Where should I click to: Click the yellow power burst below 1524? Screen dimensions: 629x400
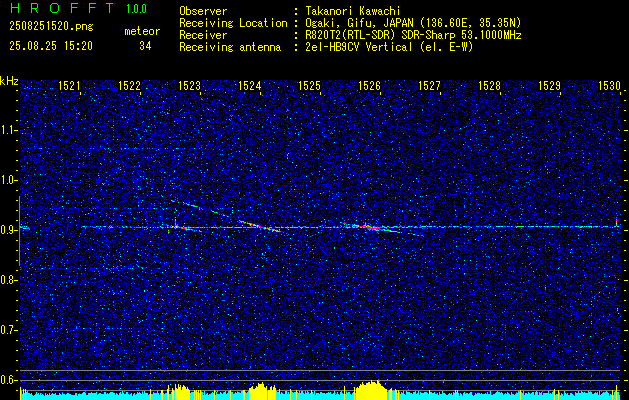(262, 391)
